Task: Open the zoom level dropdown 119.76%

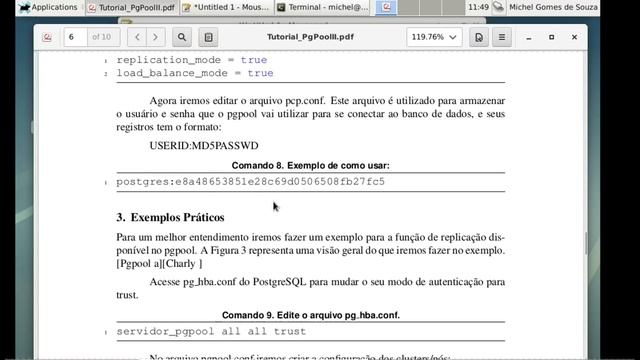Action: tap(434, 37)
